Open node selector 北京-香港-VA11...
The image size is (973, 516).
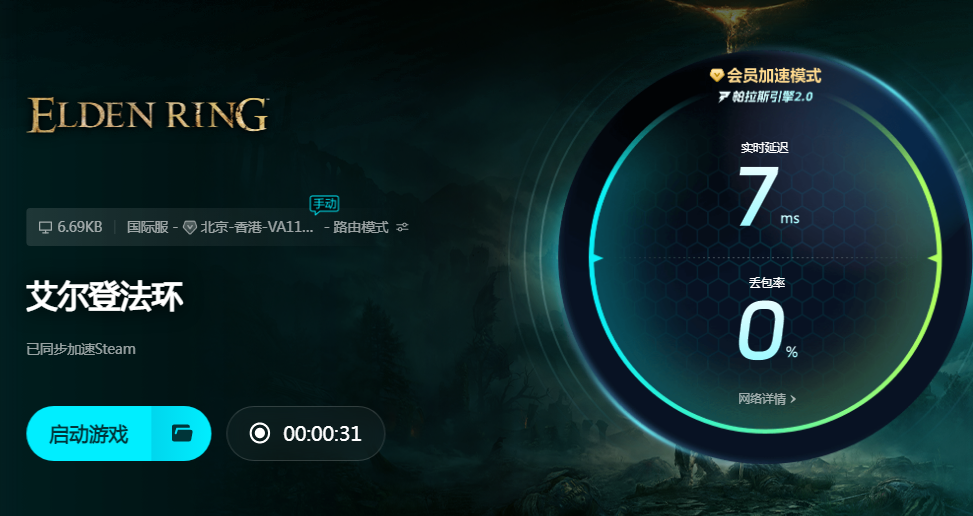pos(257,227)
